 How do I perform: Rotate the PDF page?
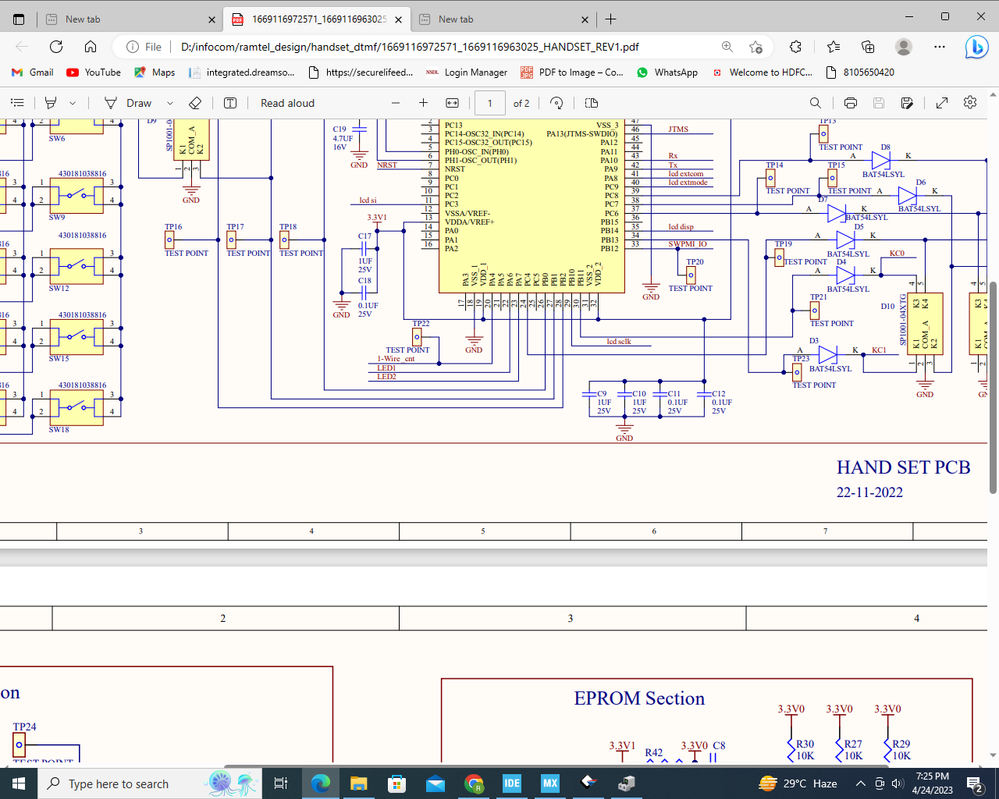557,103
